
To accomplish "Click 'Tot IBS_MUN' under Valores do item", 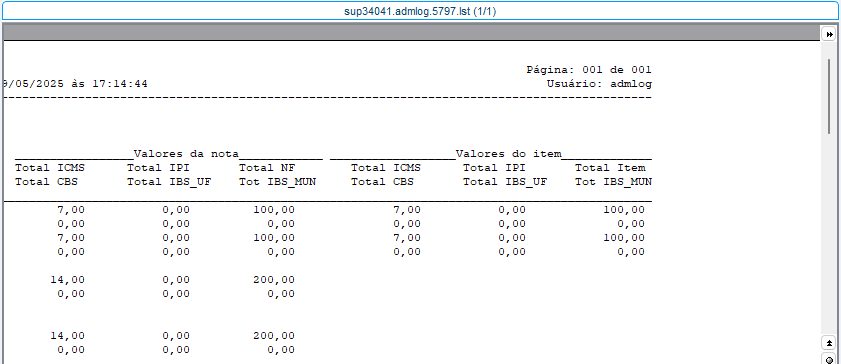I will coord(613,182).
